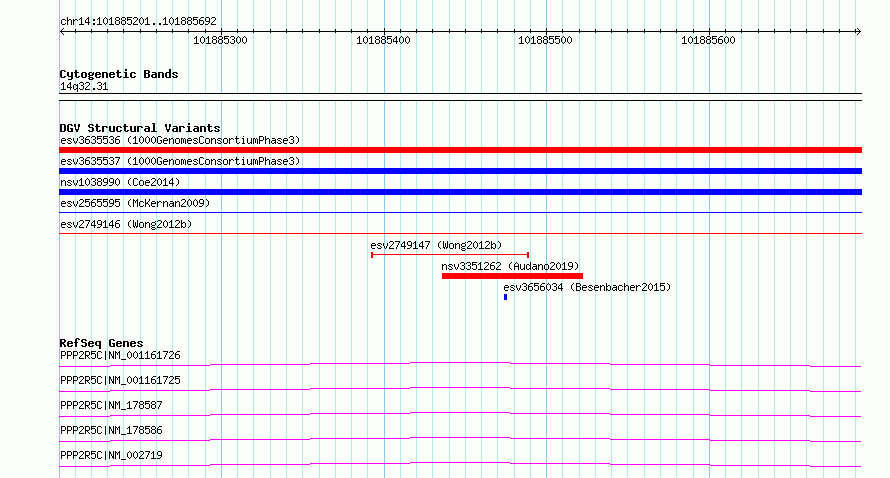Click the ruler's right arrowhead
This screenshot has width=890, height=478.
point(859,32)
